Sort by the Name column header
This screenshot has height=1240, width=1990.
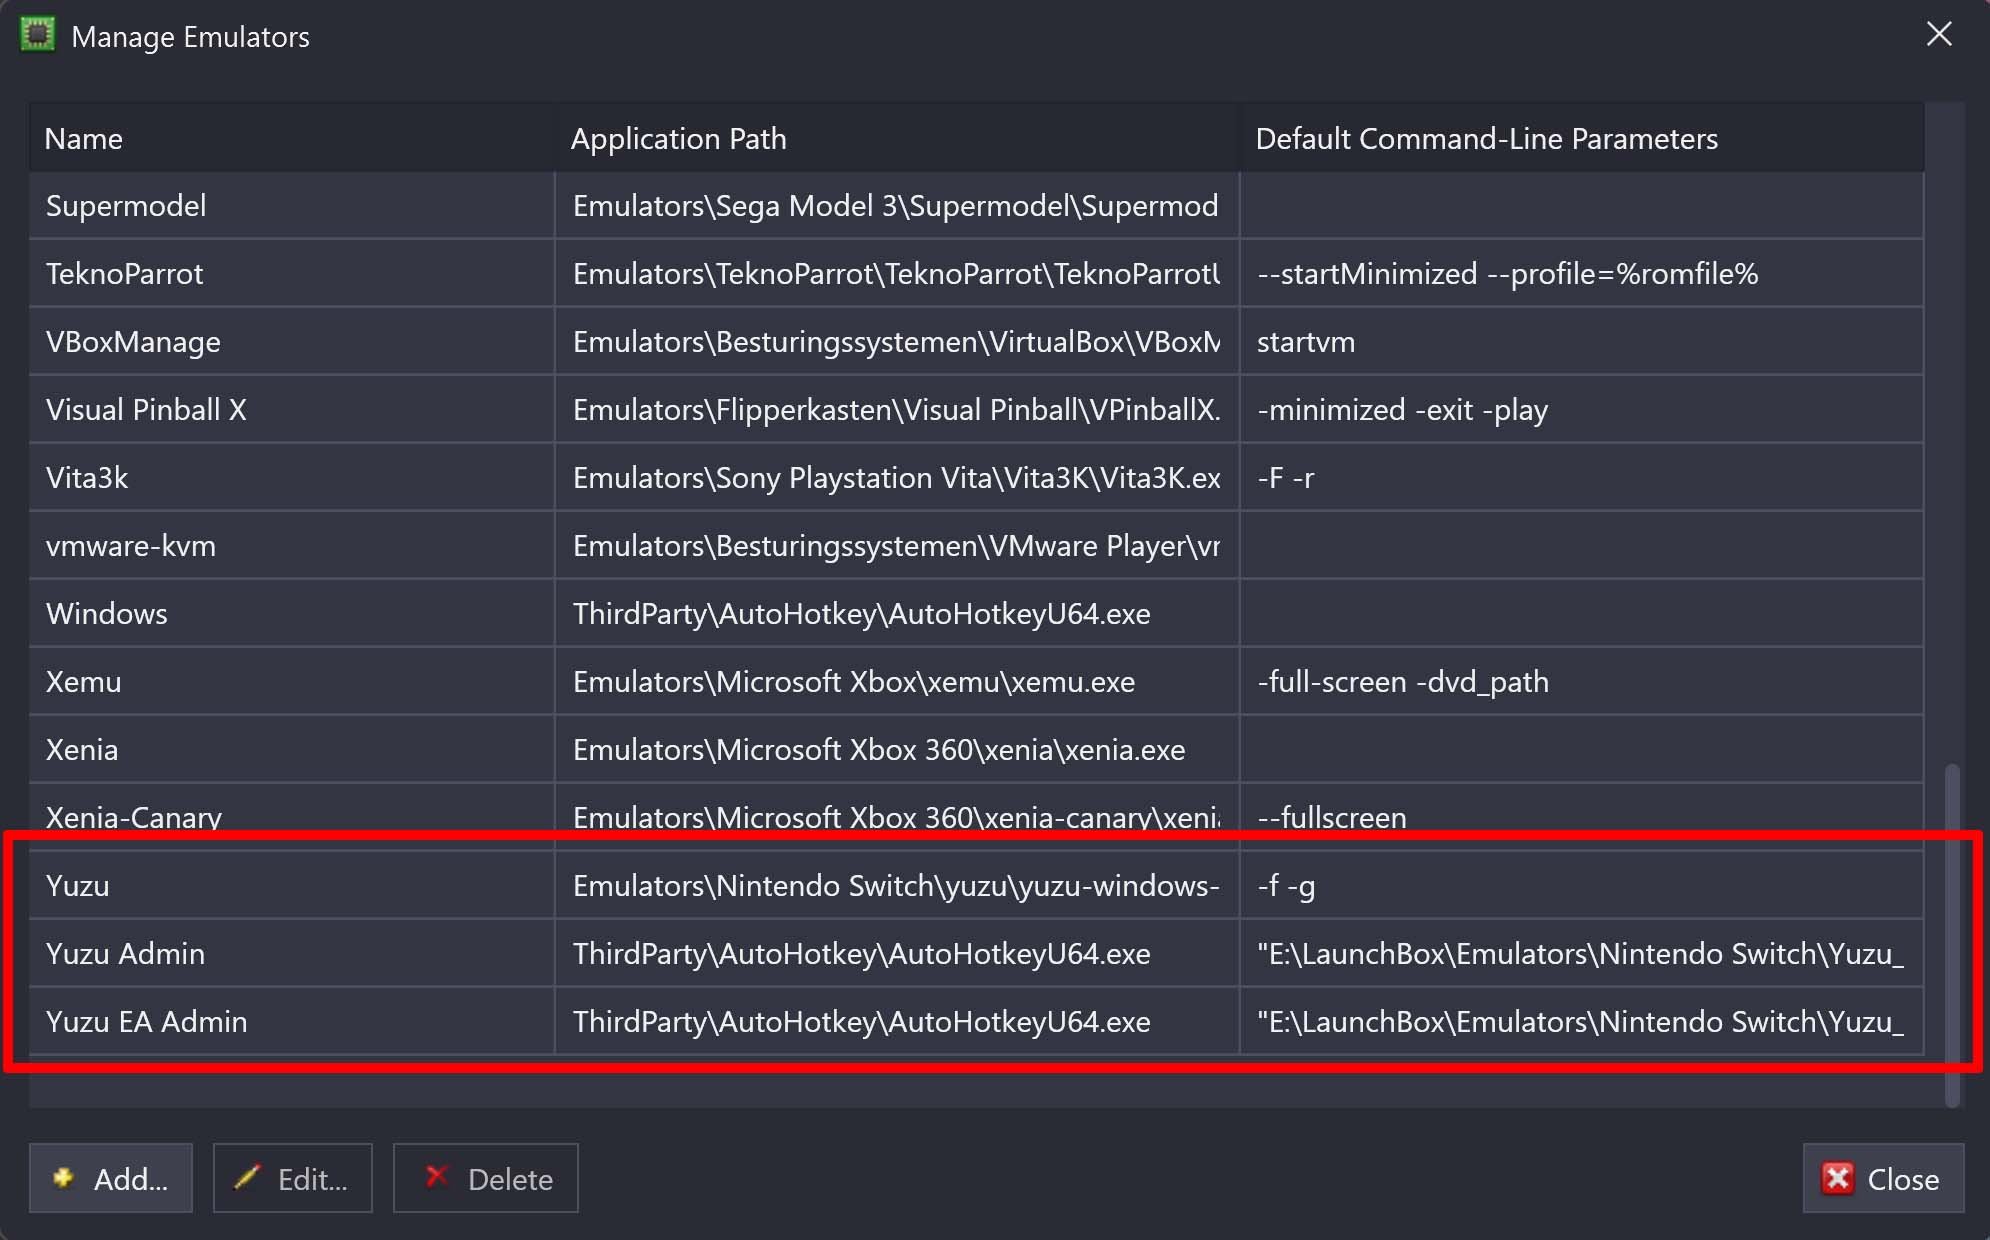(x=291, y=138)
